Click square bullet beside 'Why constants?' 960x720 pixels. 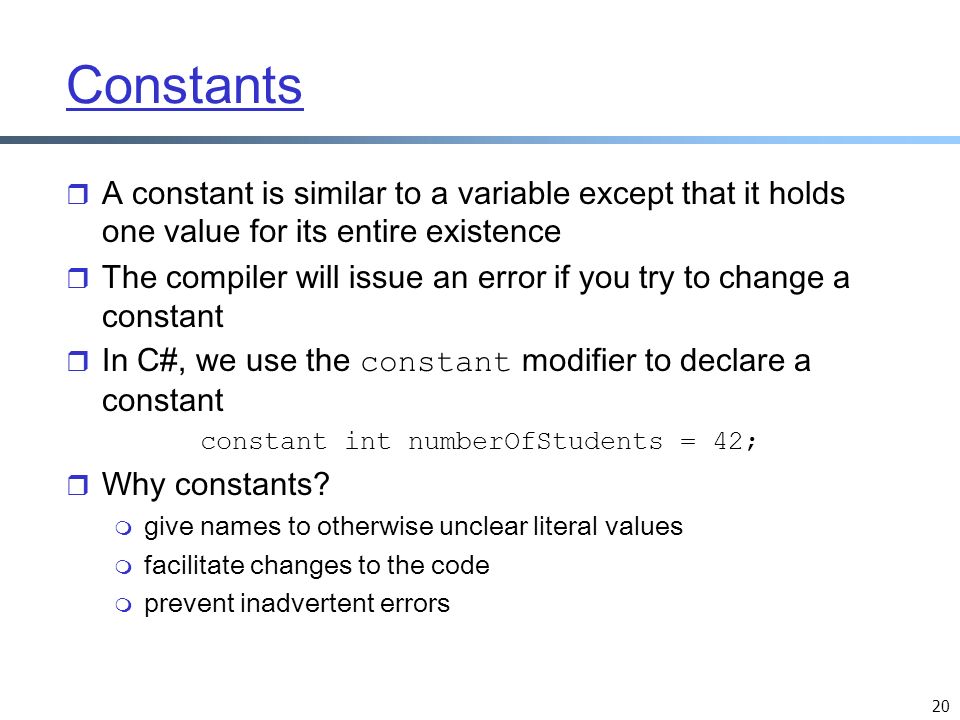77,485
